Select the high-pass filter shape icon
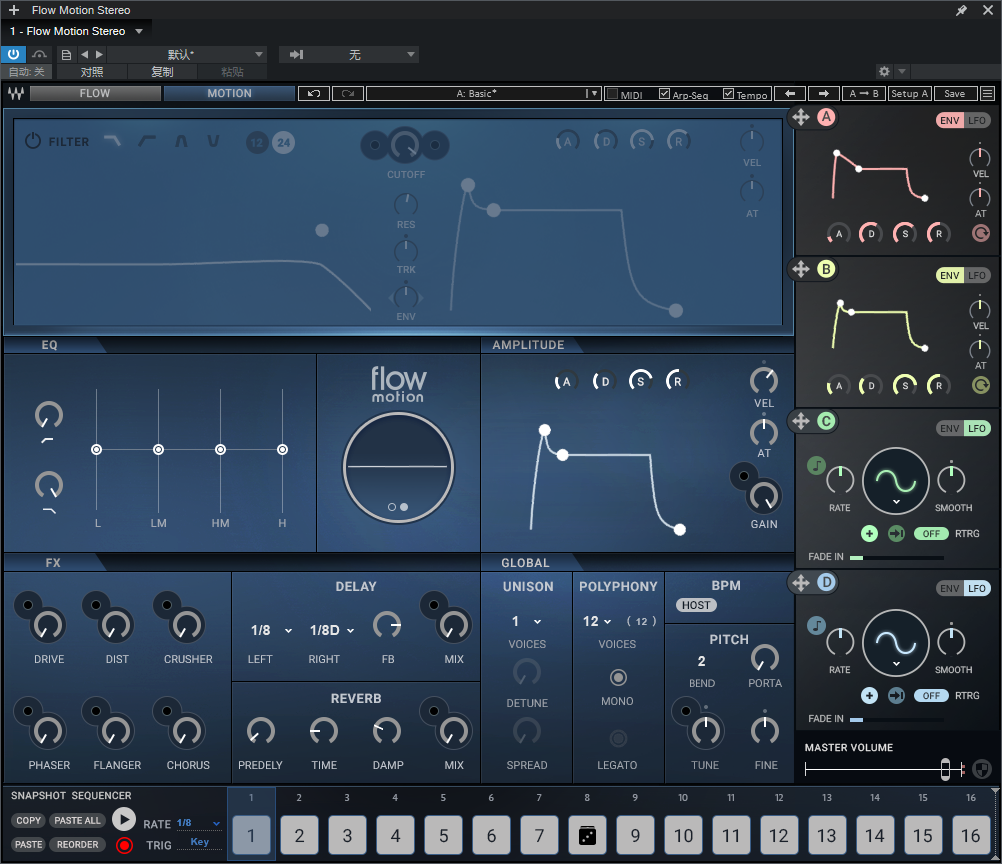 tap(147, 141)
